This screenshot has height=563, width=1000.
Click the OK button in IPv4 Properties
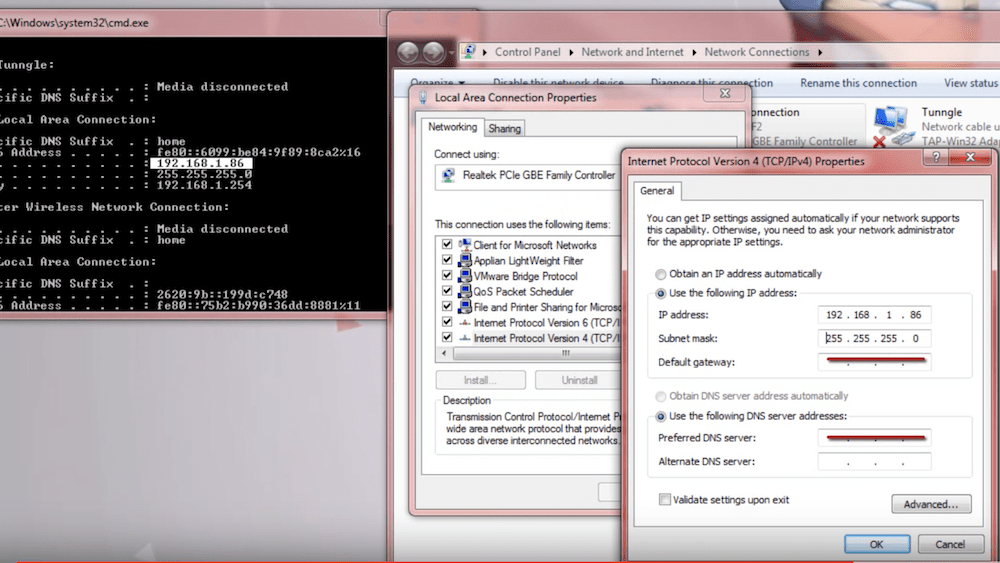[877, 545]
